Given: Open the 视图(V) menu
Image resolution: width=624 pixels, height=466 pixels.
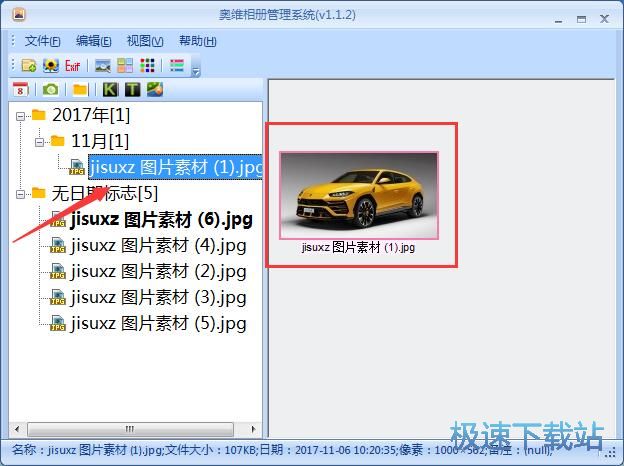Looking at the screenshot, I should click(x=144, y=41).
